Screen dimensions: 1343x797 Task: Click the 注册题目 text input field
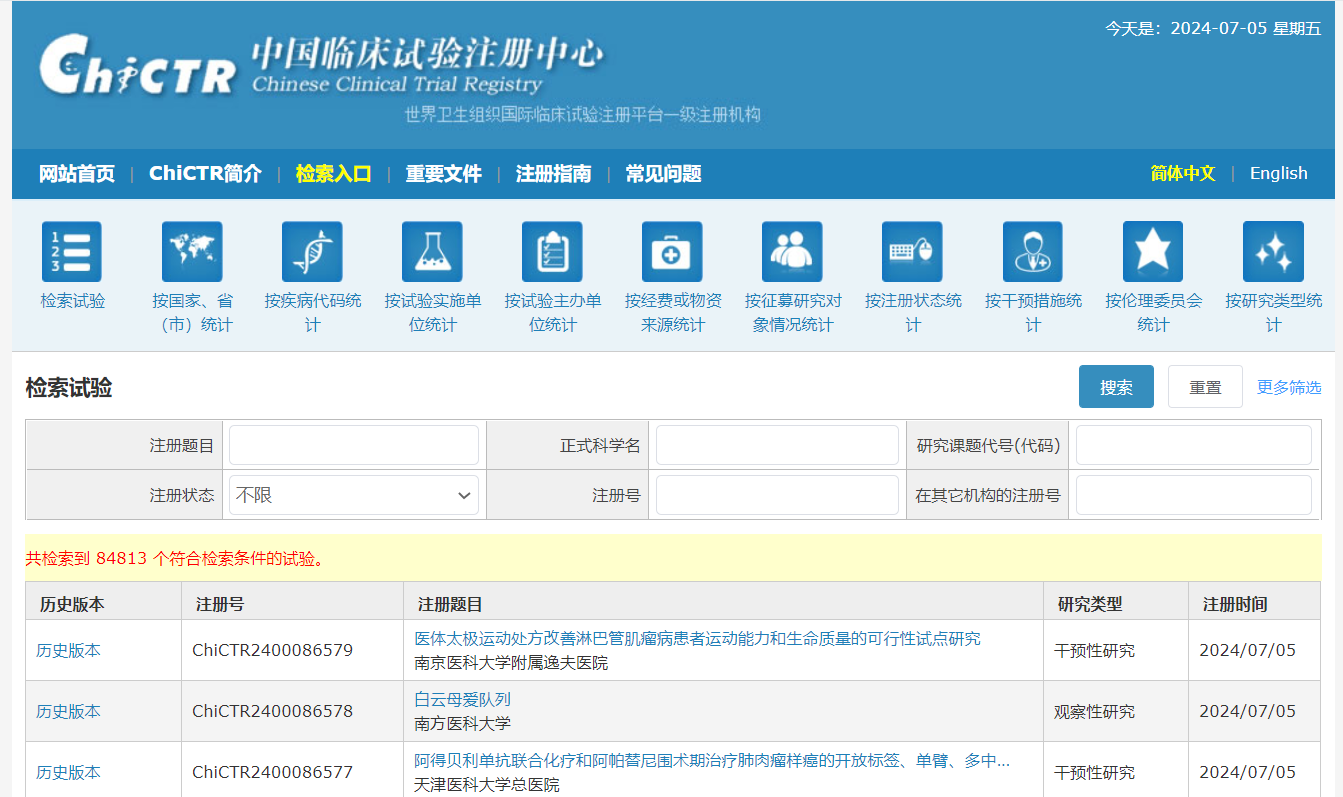tap(354, 445)
